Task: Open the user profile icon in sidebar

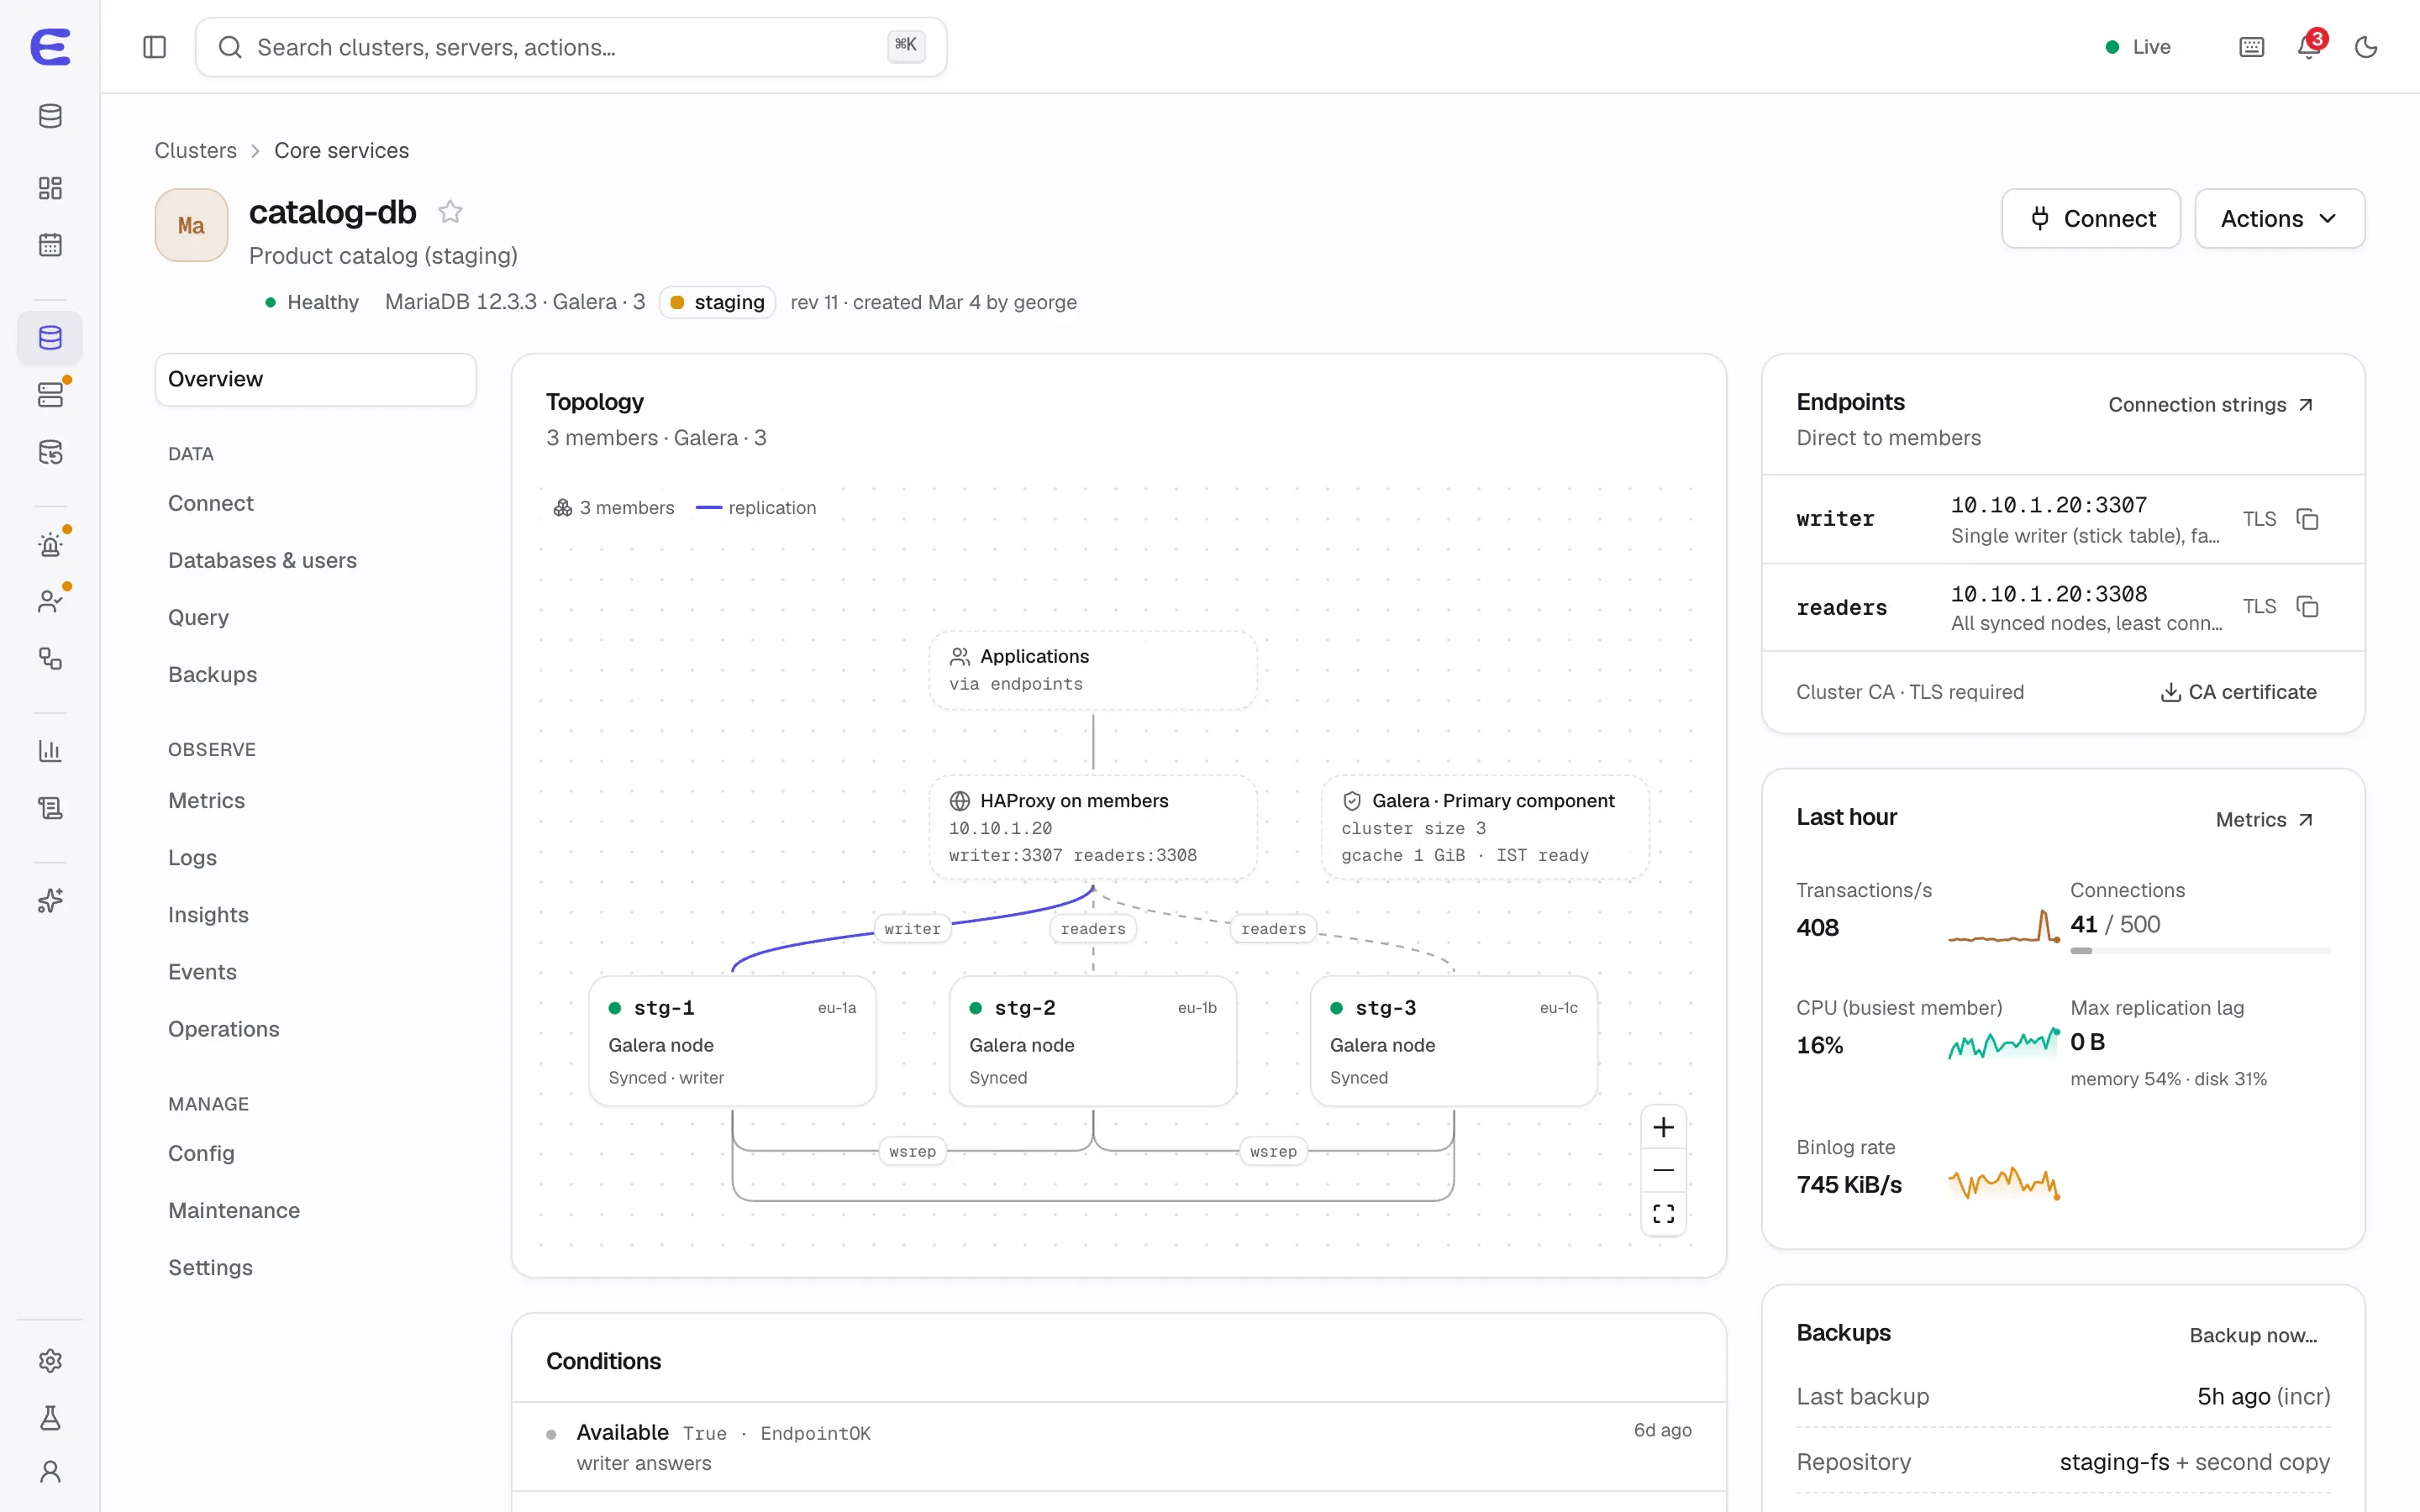Action: 50,1472
